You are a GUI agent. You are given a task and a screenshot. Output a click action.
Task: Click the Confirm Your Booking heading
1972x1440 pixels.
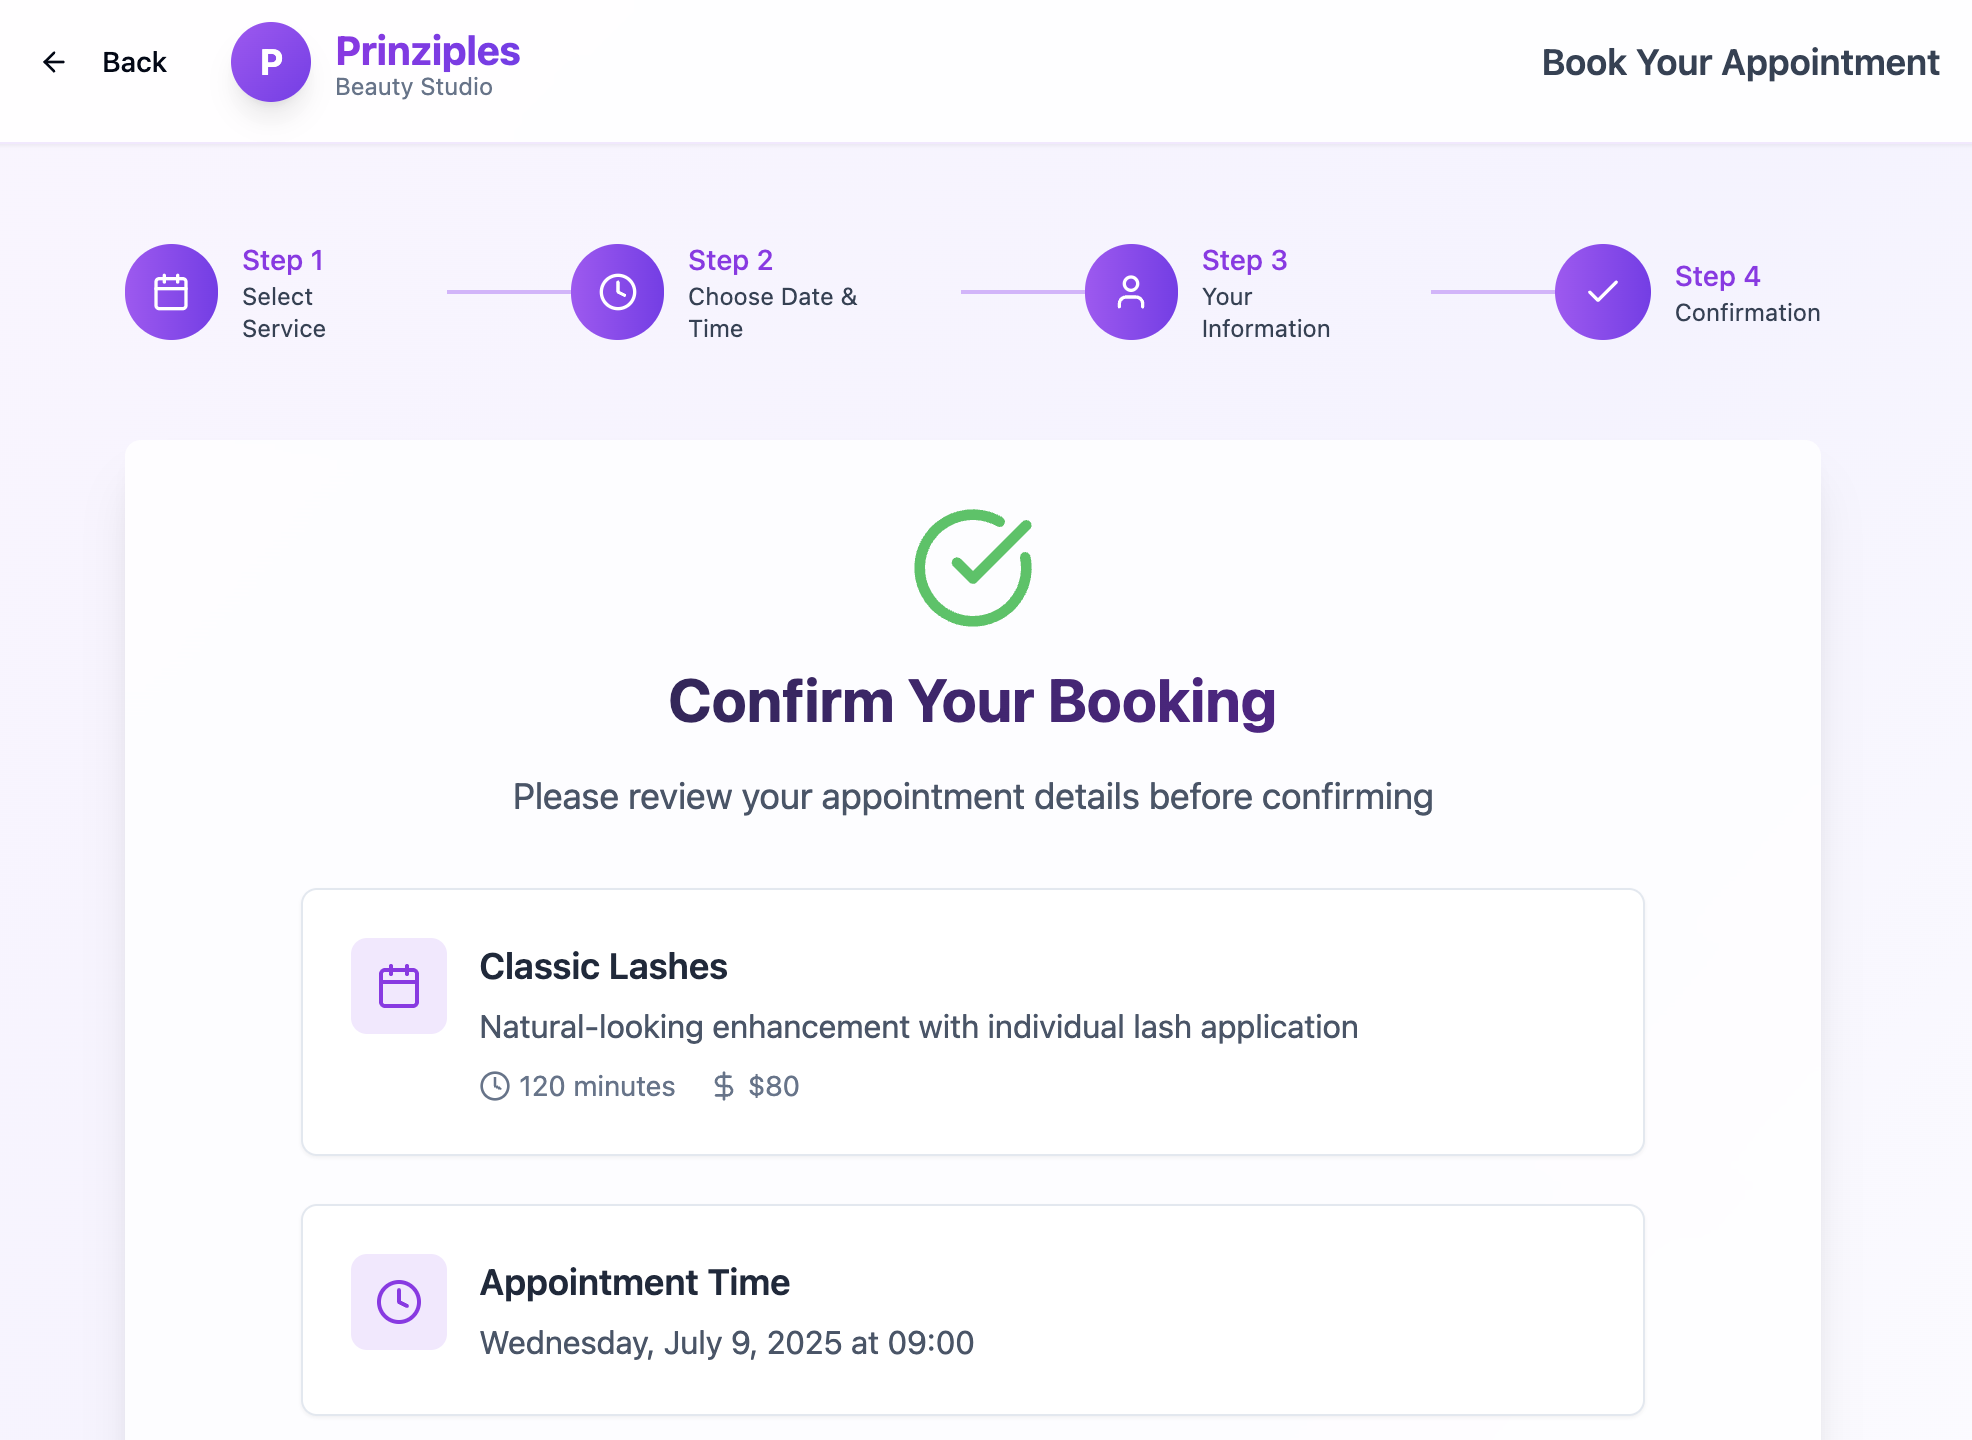click(x=972, y=701)
